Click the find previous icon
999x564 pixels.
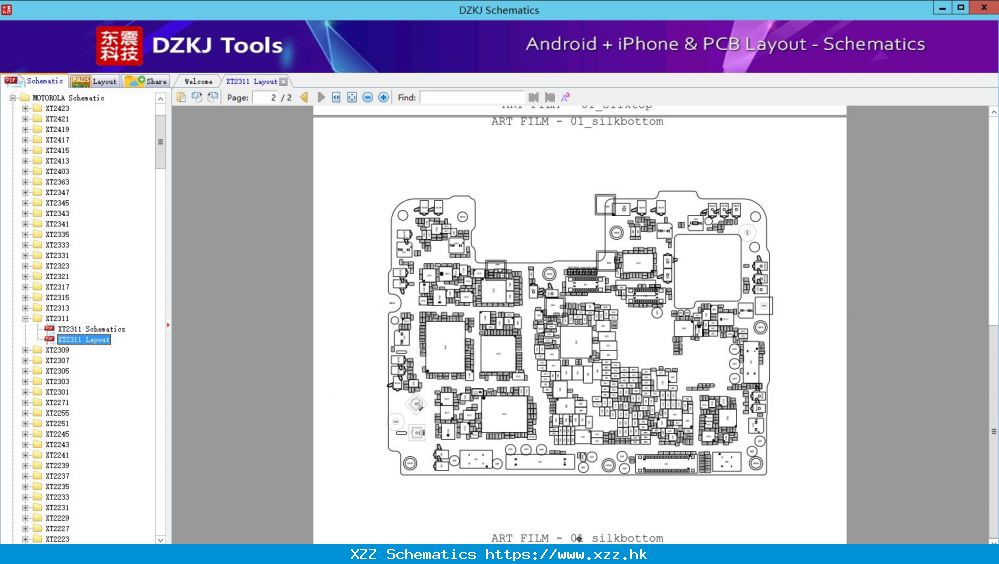(534, 98)
